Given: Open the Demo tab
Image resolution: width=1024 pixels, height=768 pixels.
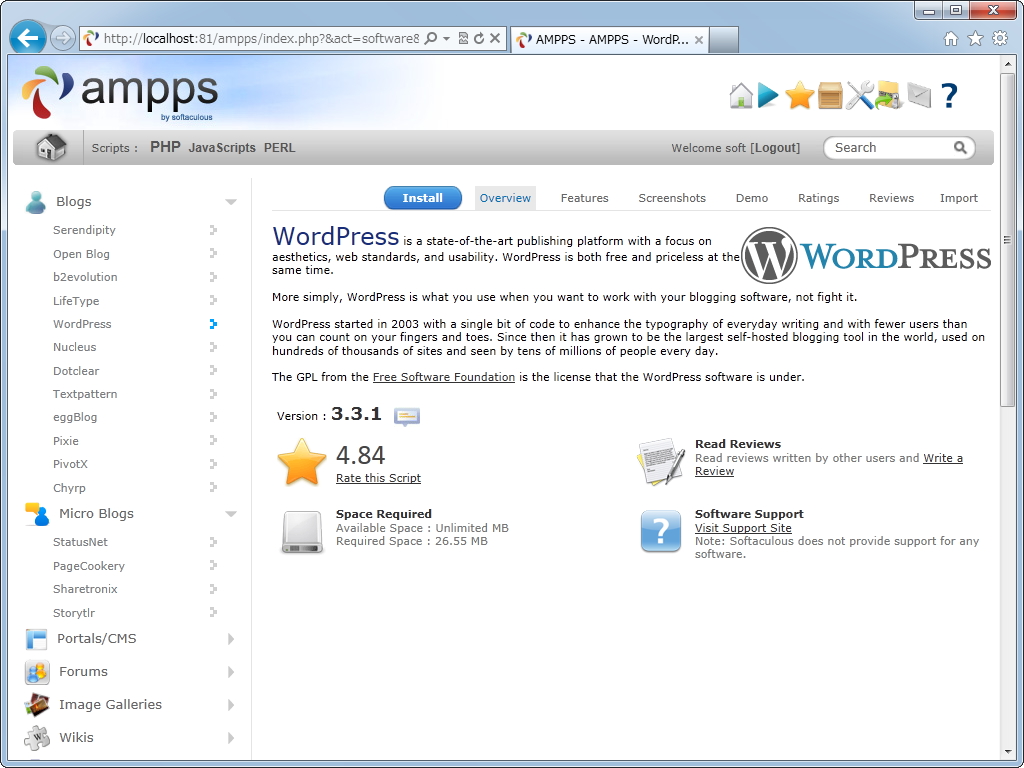Looking at the screenshot, I should click(752, 198).
